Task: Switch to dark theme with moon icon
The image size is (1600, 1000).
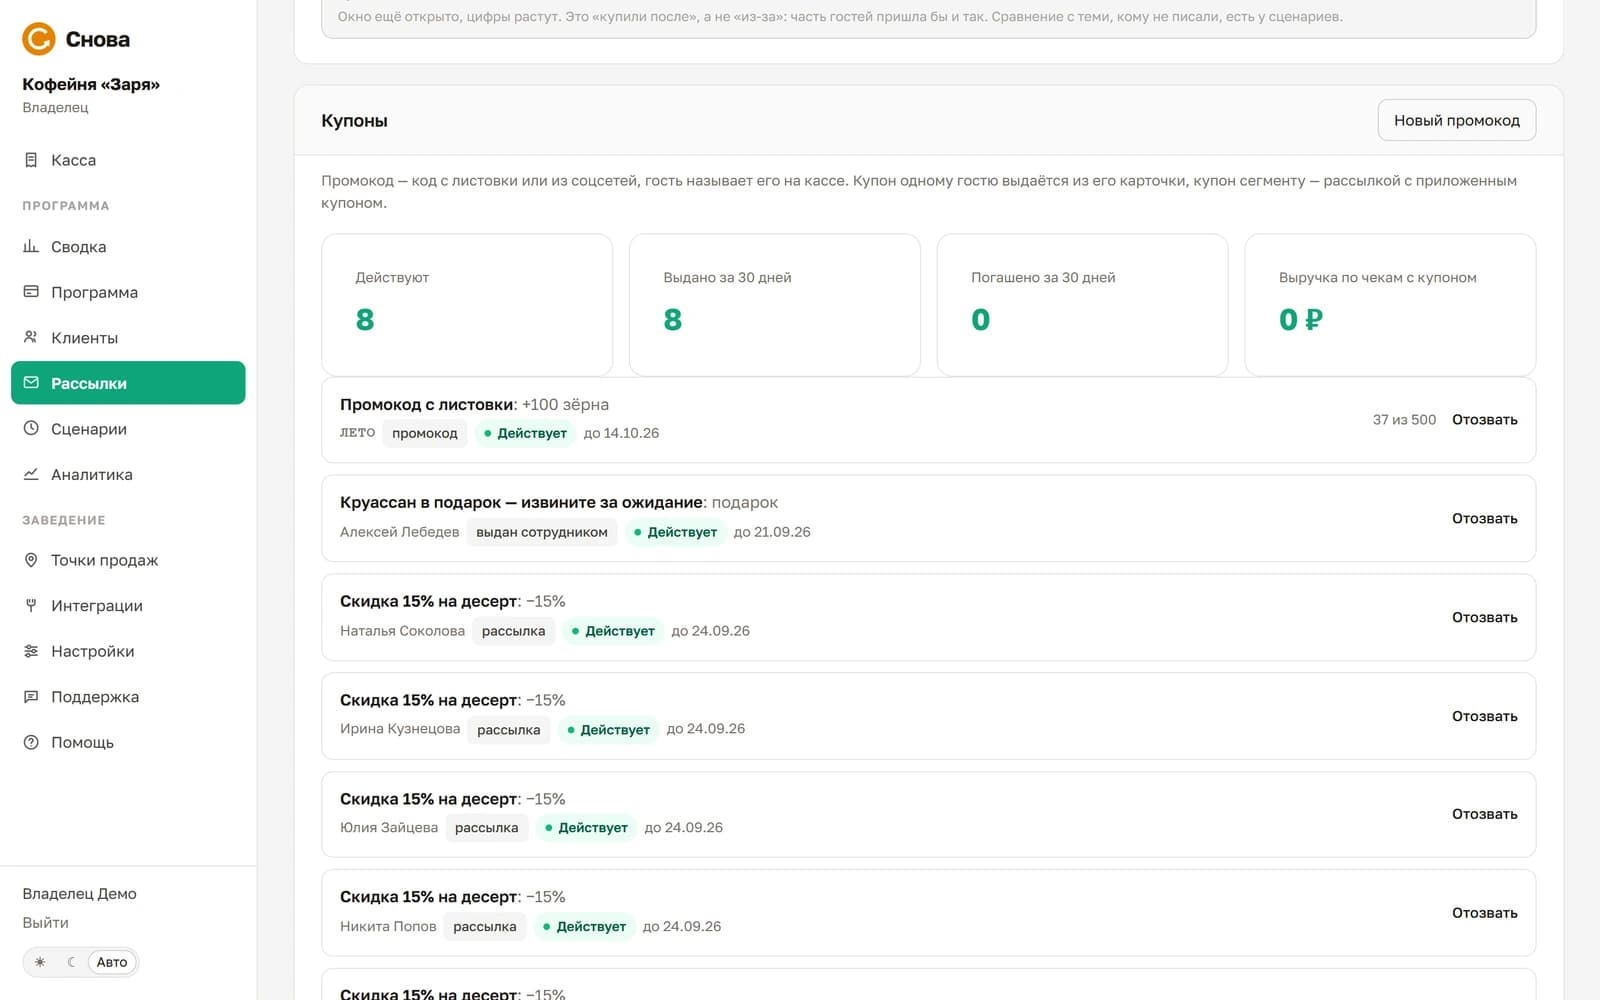Action: pyautogui.click(x=71, y=962)
